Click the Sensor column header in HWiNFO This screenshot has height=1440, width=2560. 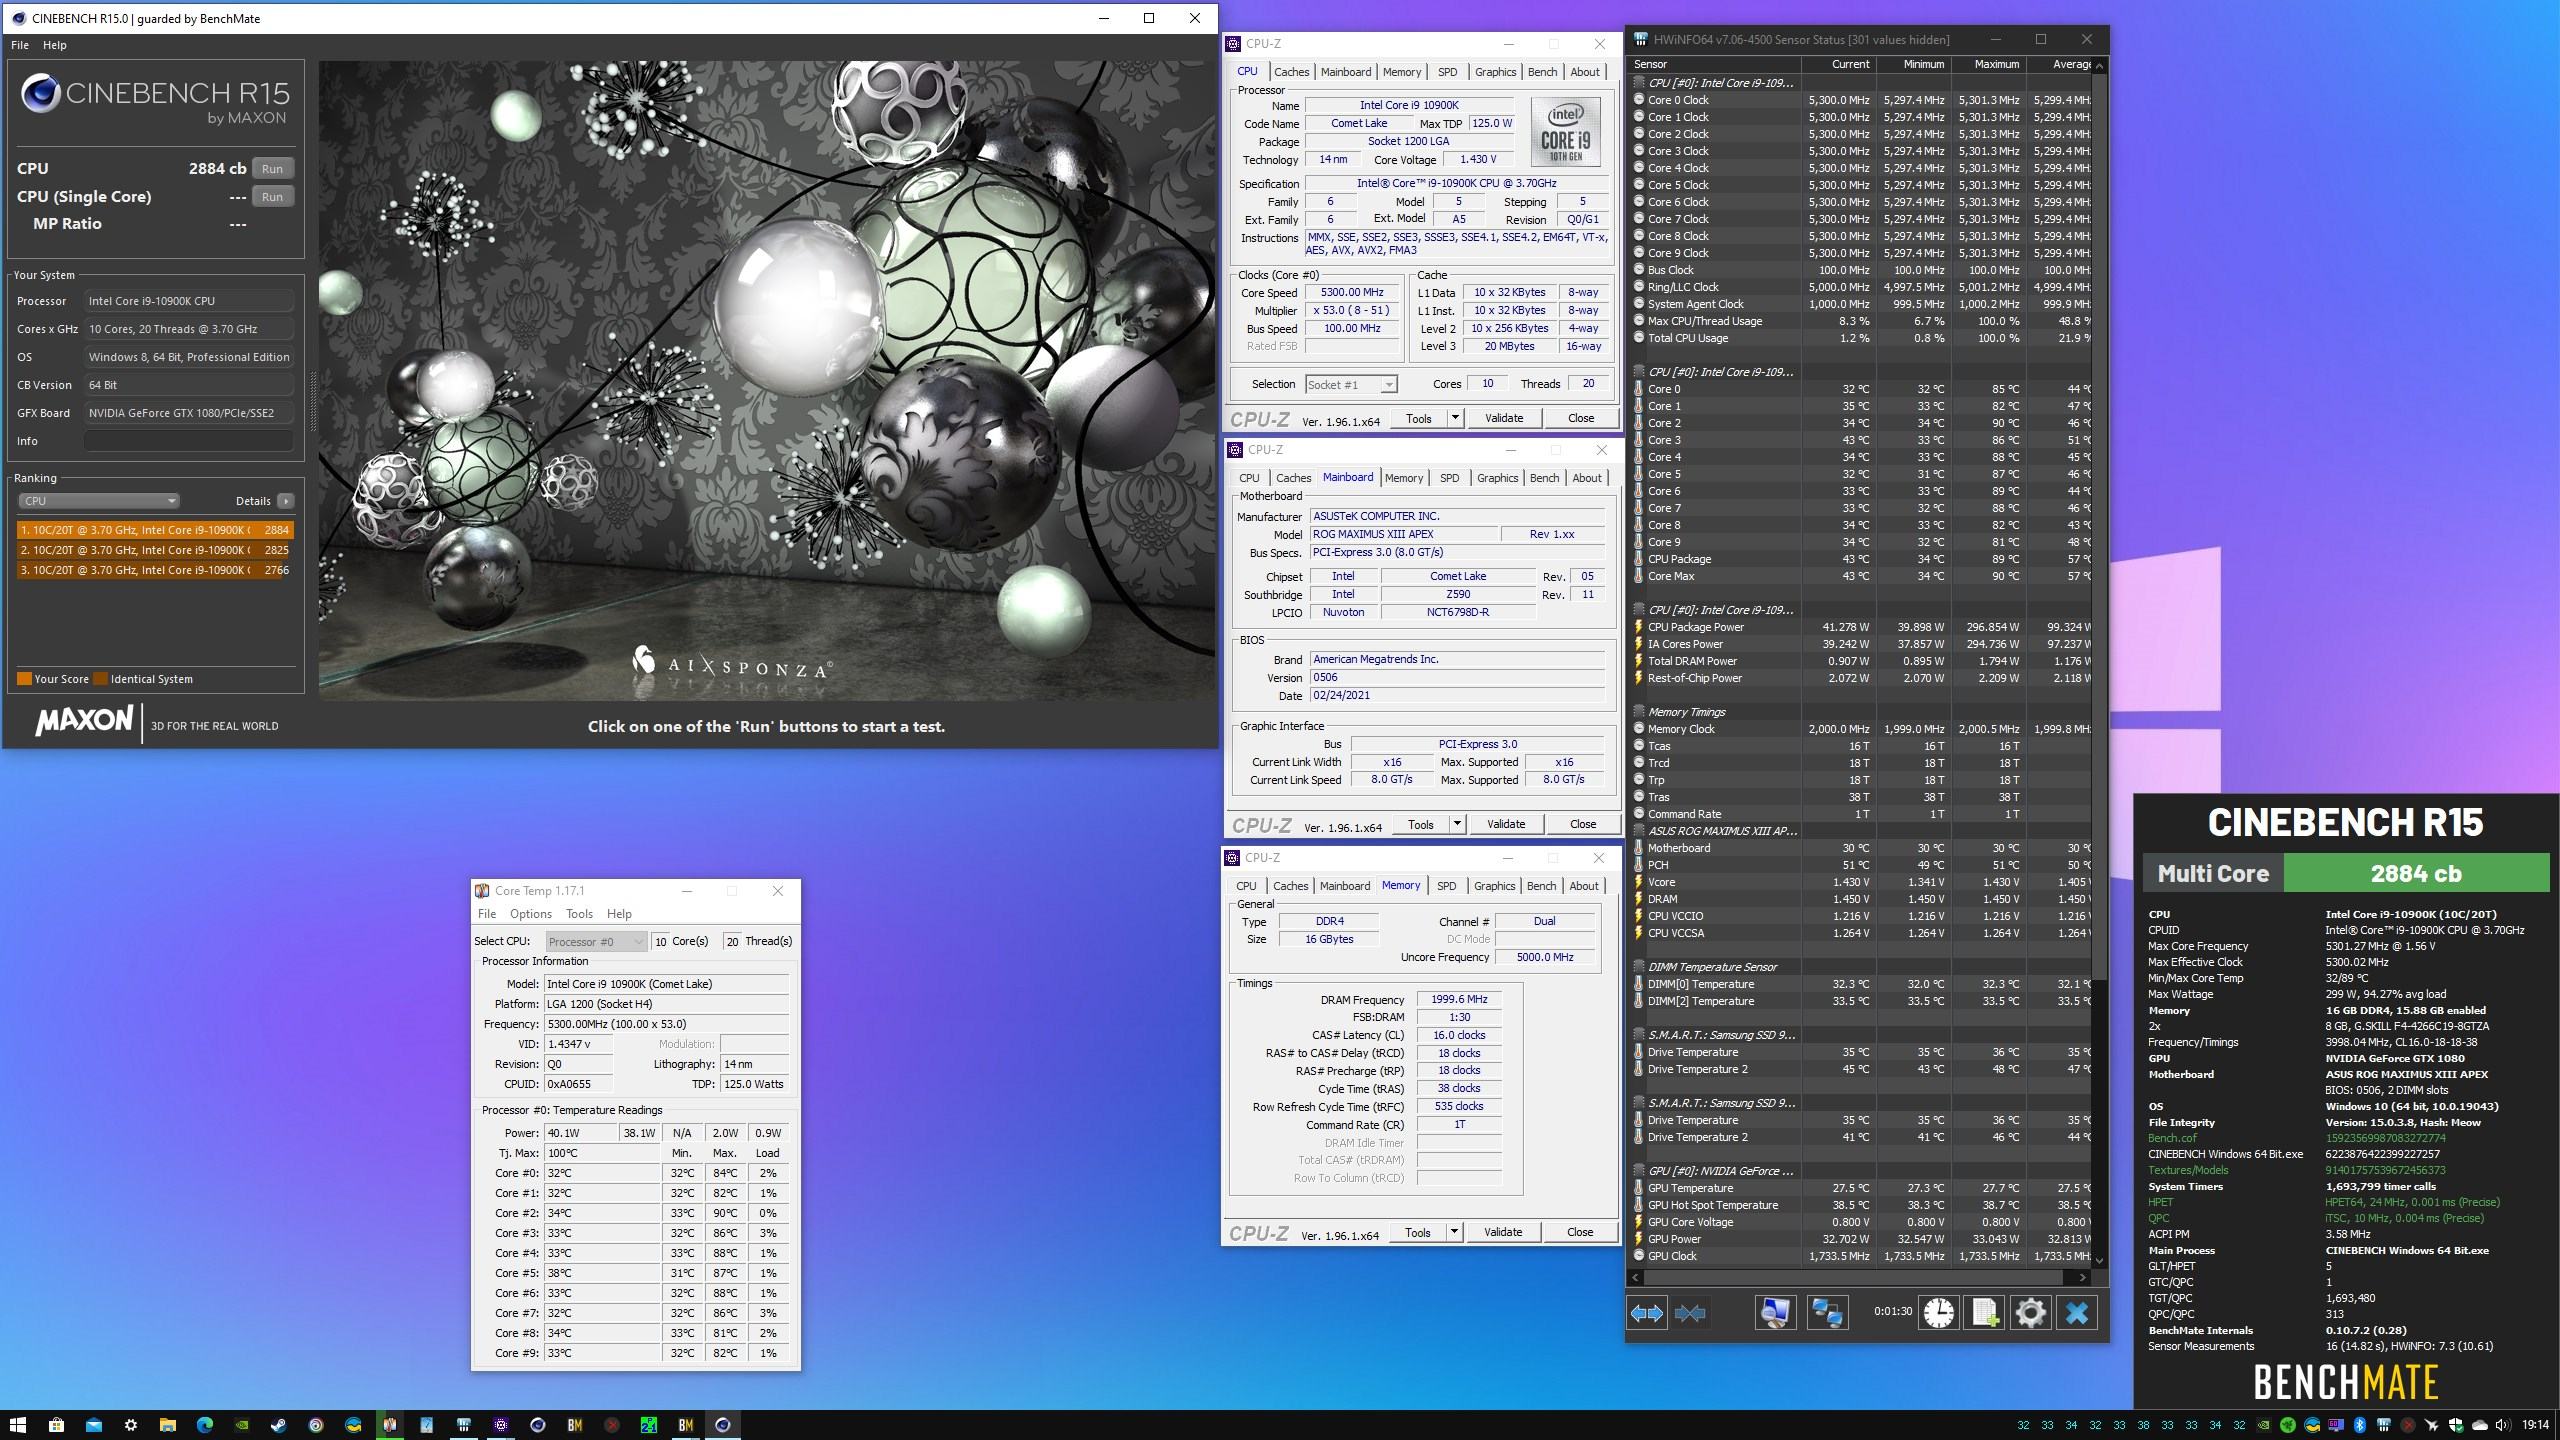[1714, 64]
